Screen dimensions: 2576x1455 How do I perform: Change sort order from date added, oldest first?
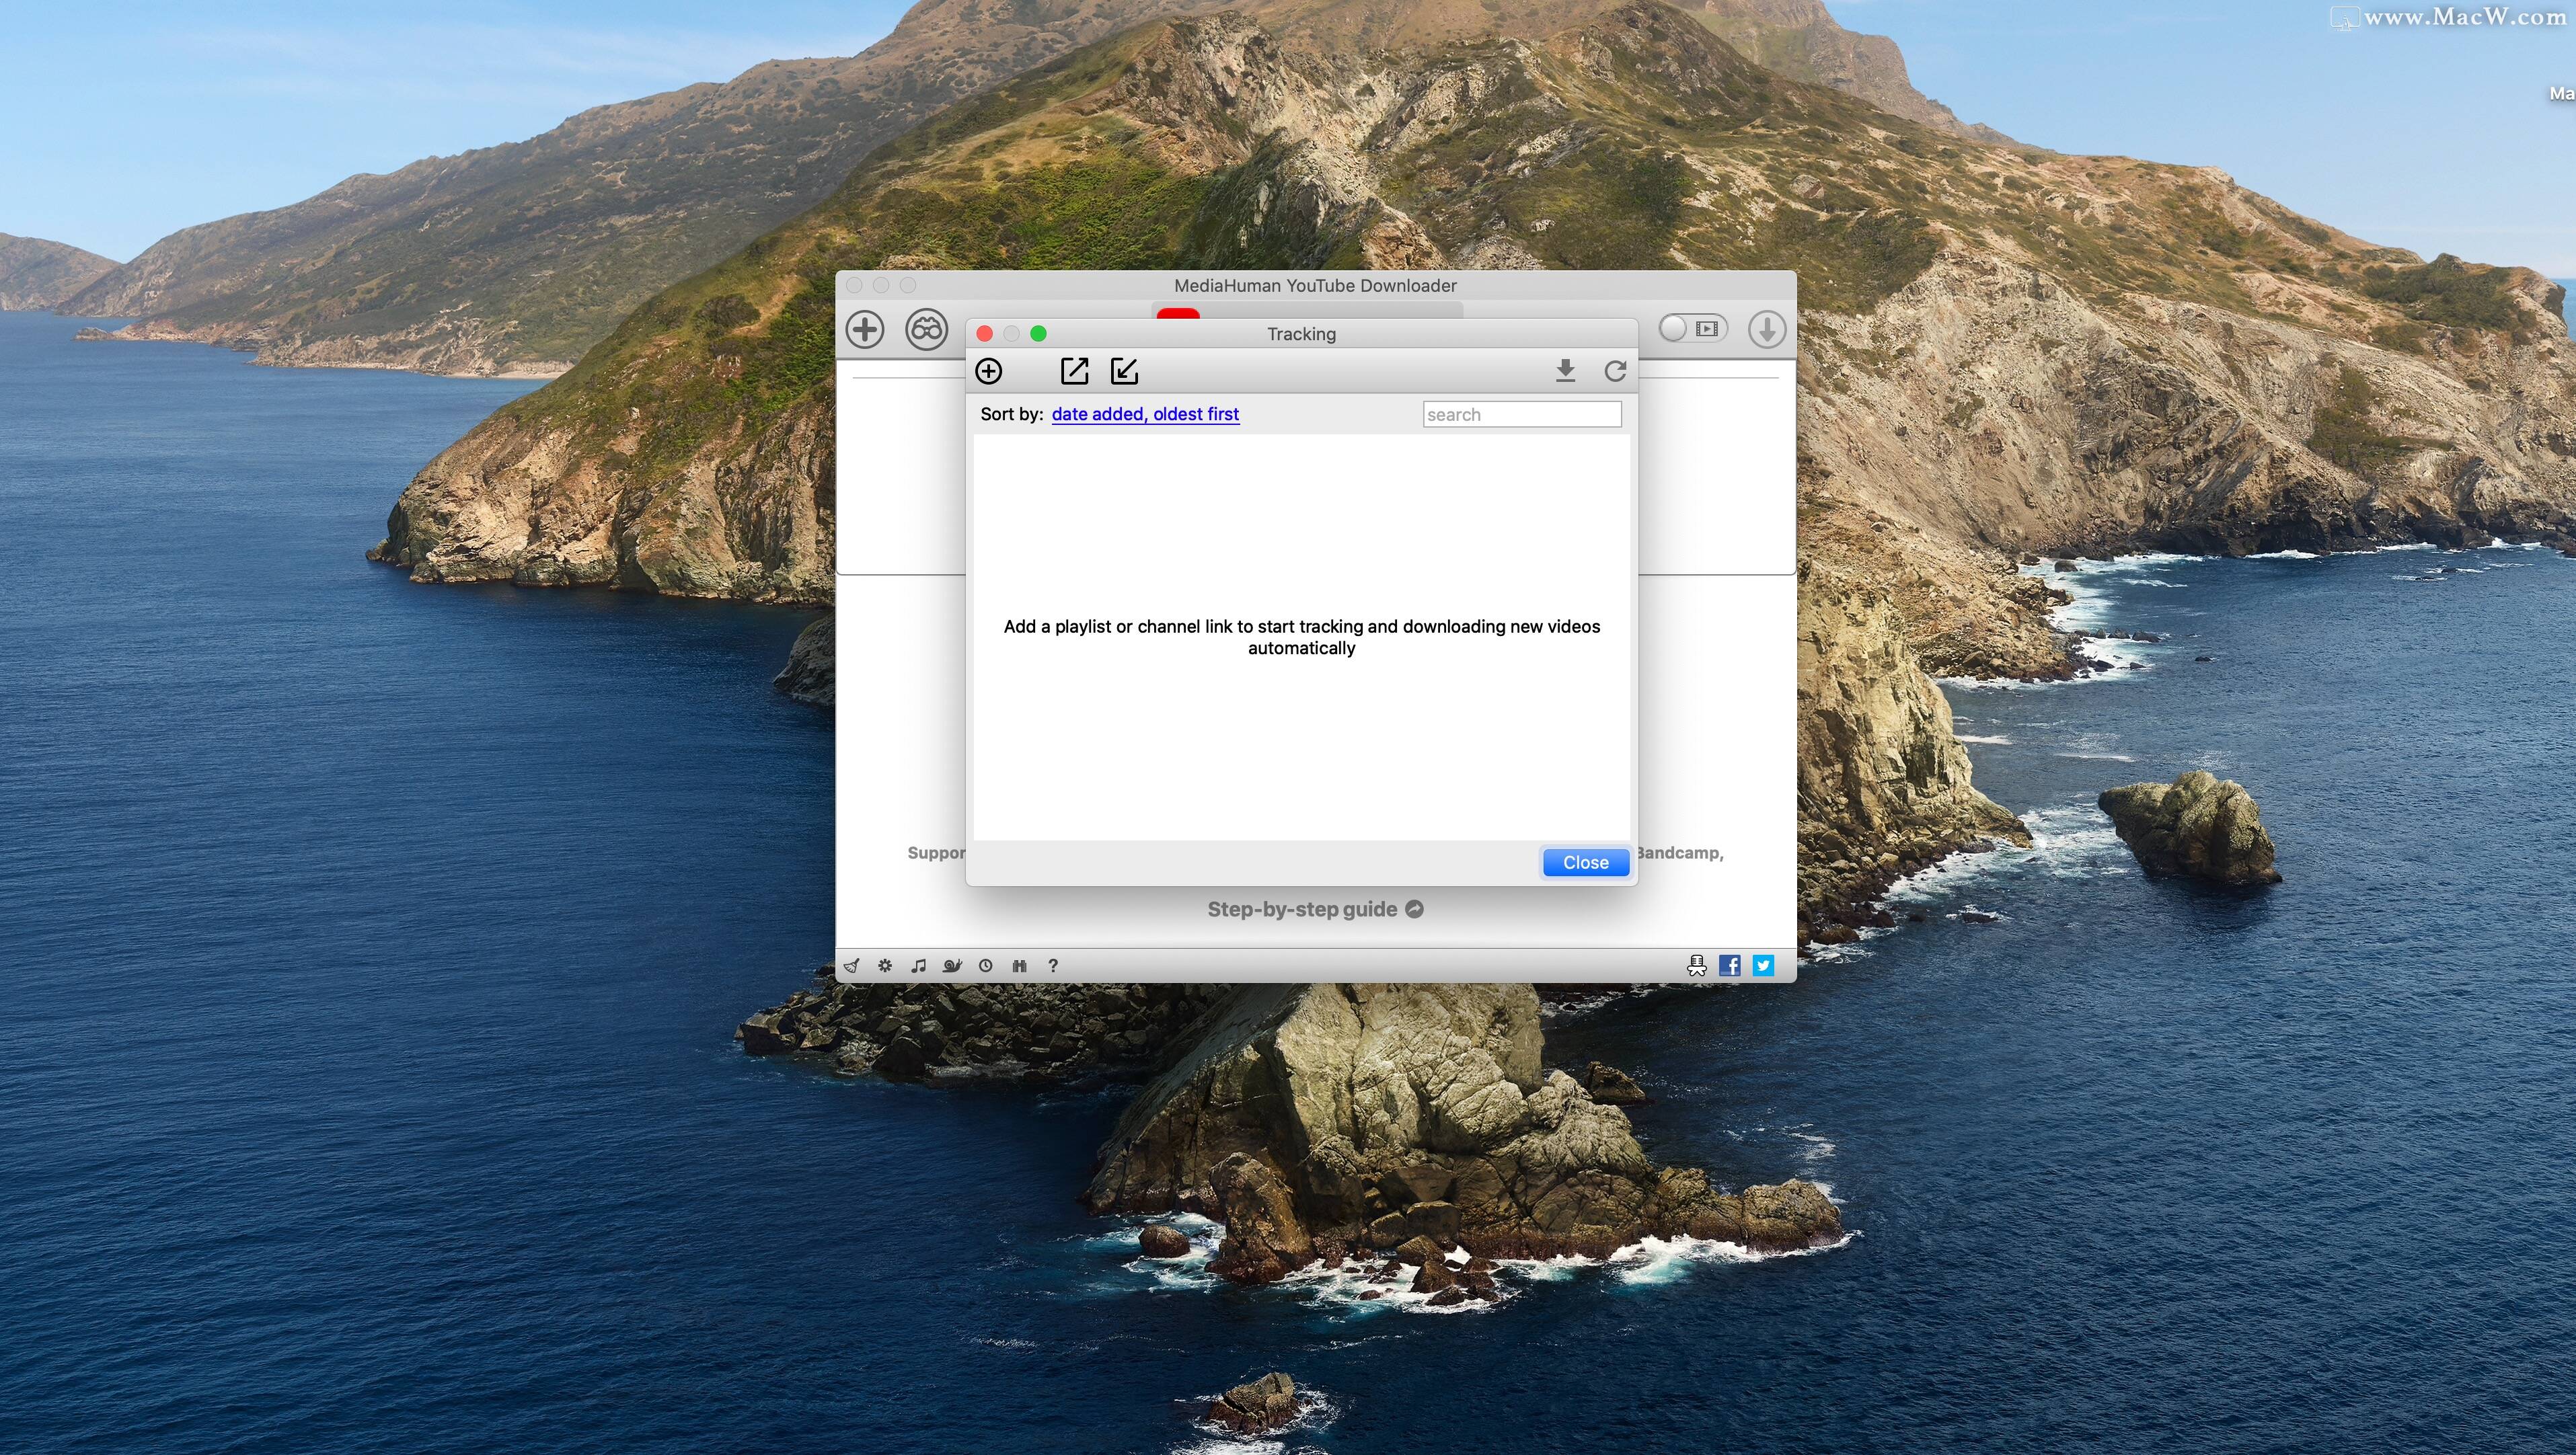point(1145,414)
